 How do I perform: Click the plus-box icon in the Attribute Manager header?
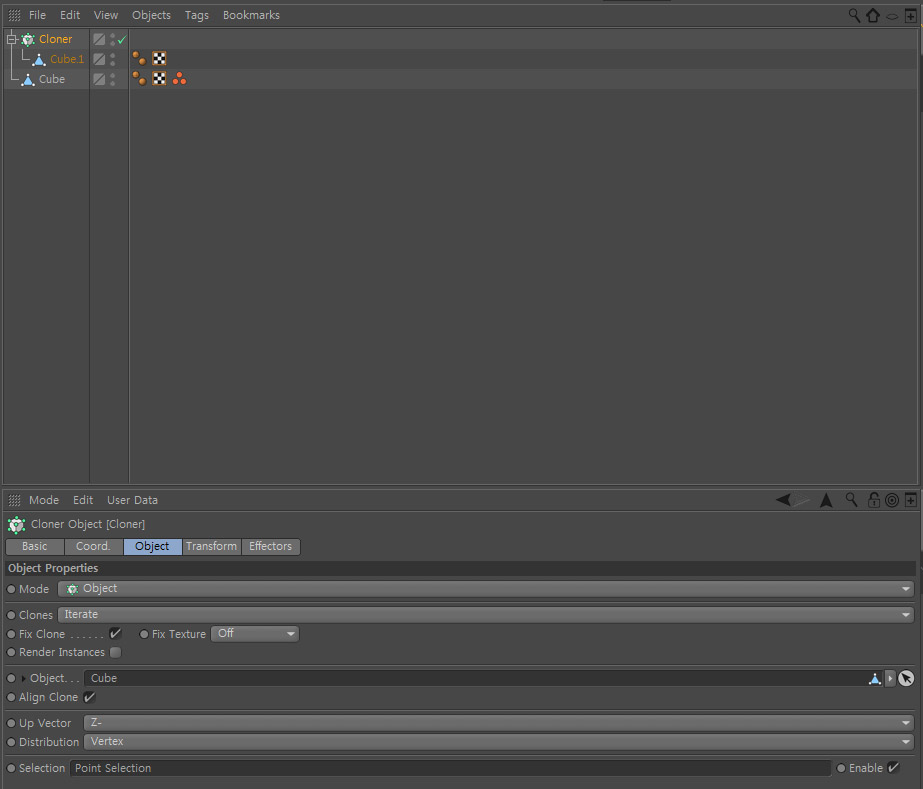pos(911,500)
